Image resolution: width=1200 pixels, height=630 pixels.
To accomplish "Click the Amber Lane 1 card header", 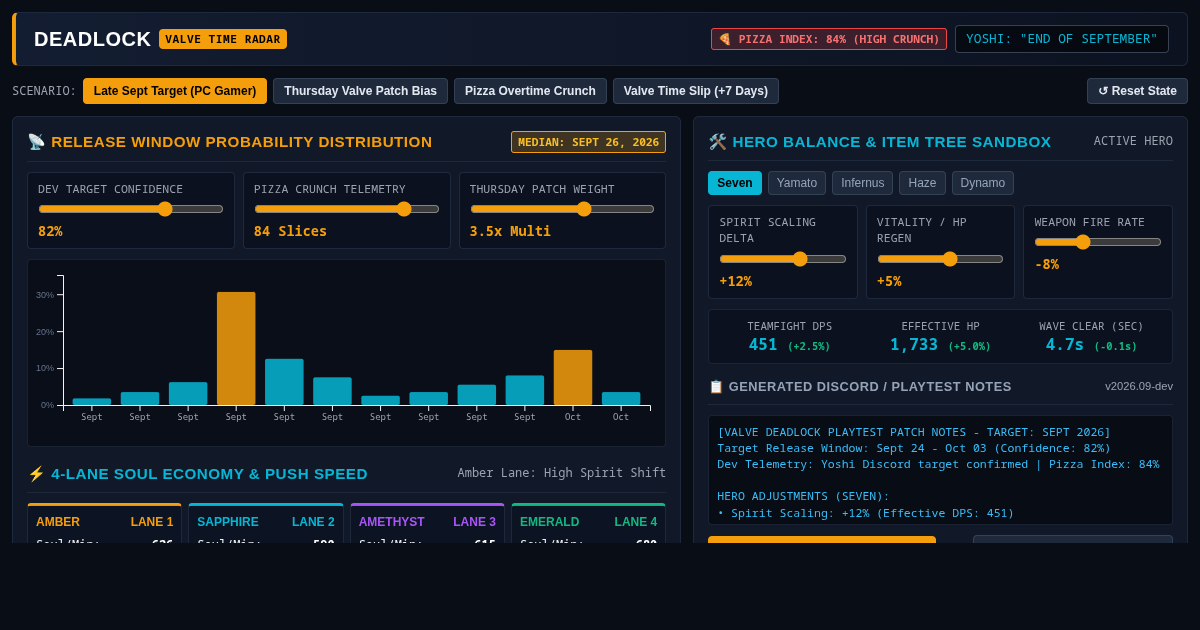I will (x=104, y=522).
